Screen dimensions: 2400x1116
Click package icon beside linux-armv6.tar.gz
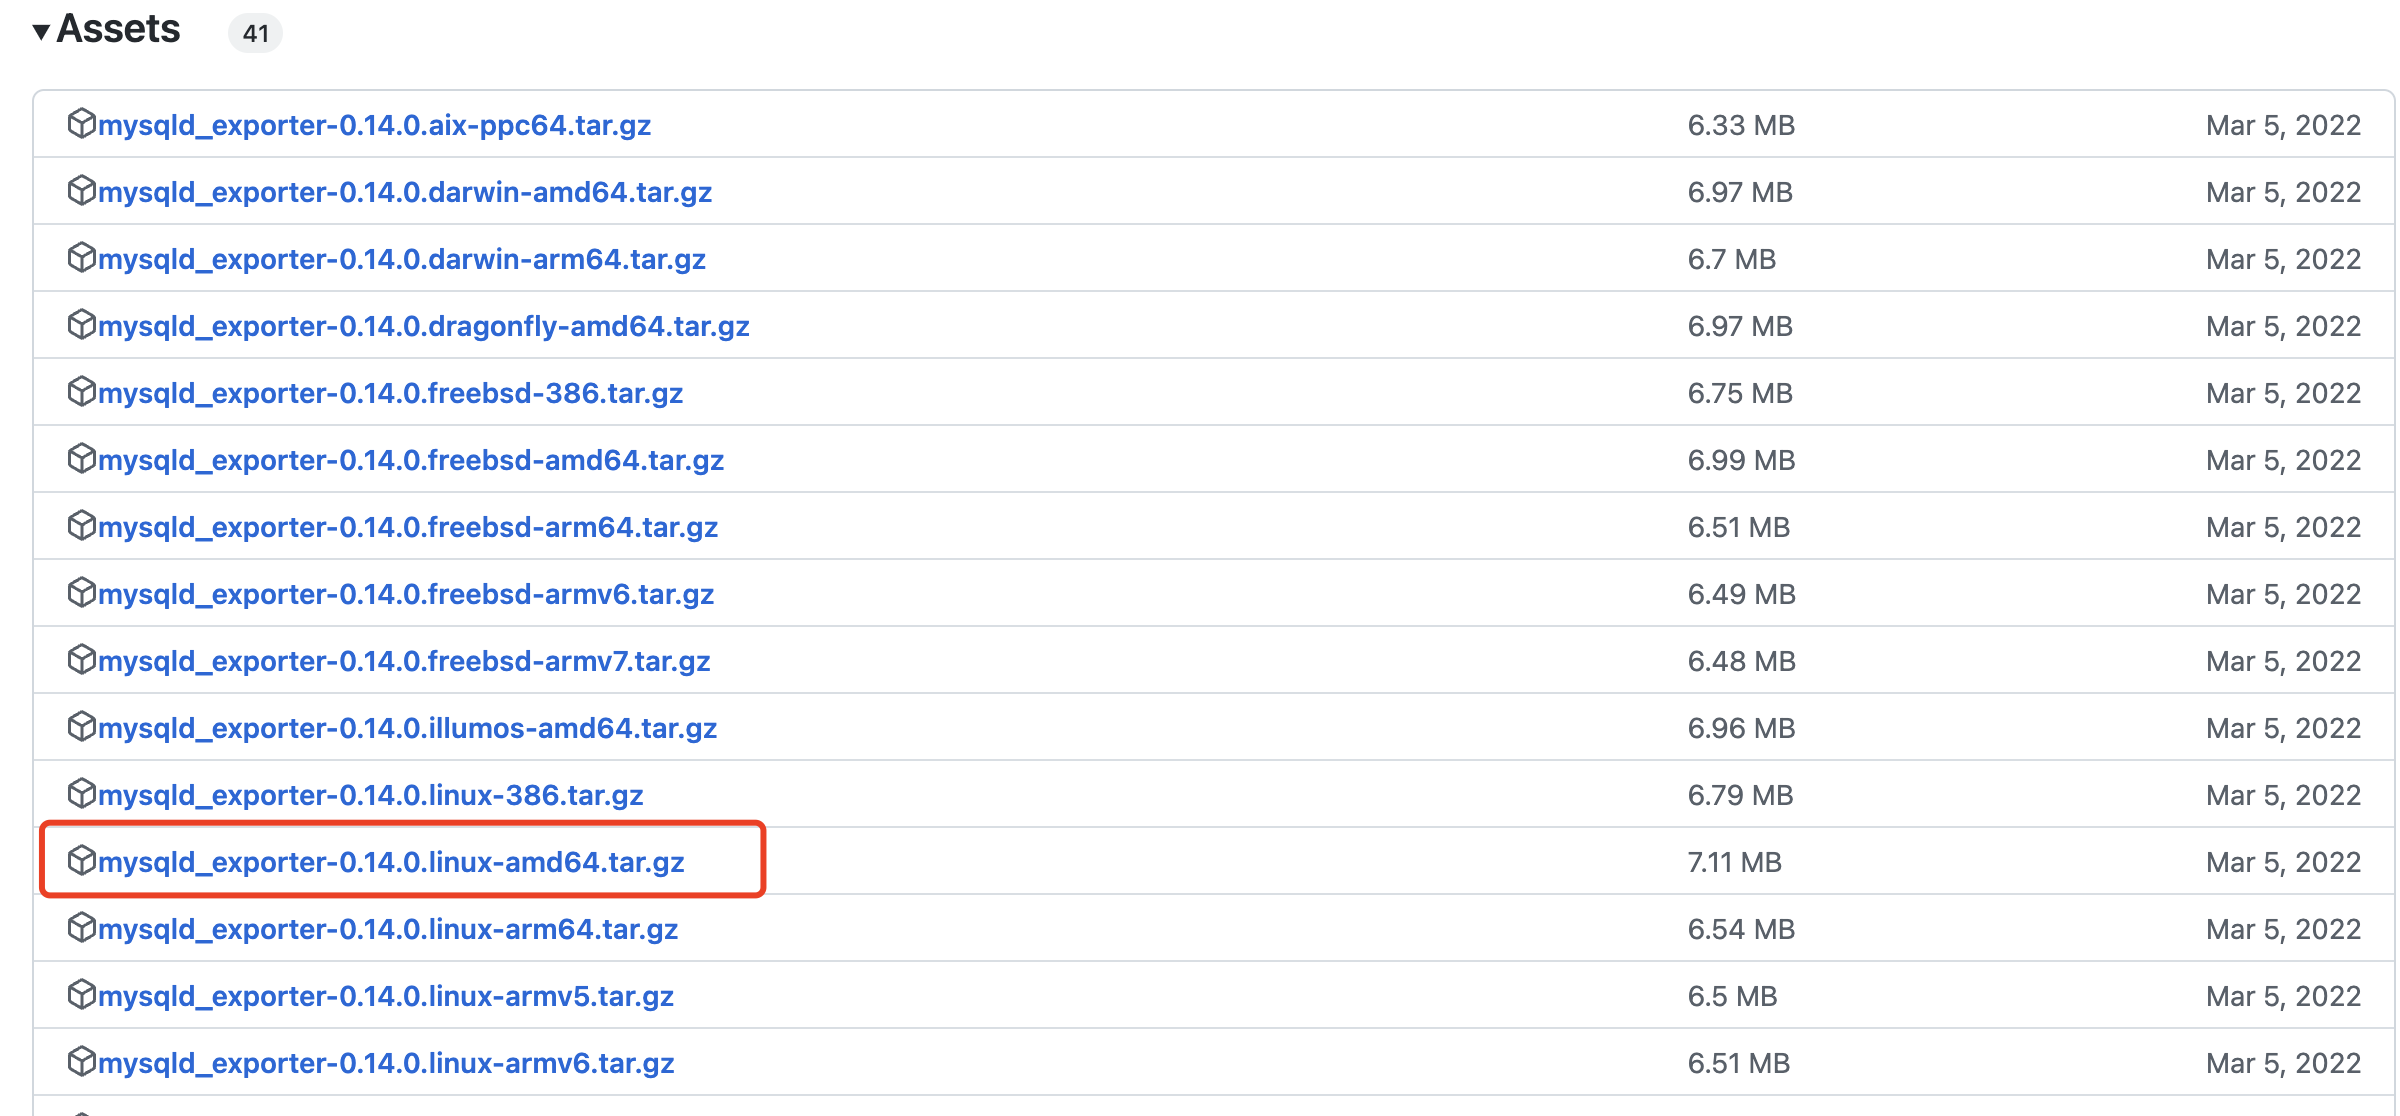click(81, 1062)
